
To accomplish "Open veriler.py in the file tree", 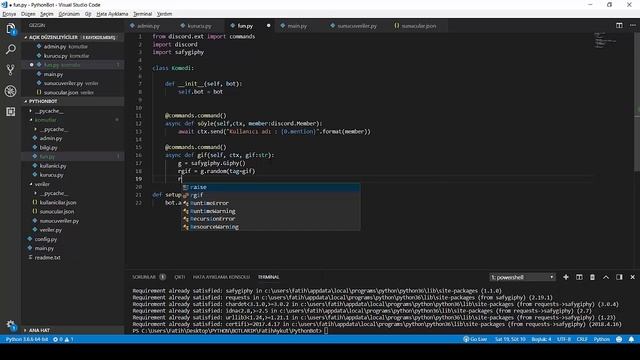I will click(73, 230).
